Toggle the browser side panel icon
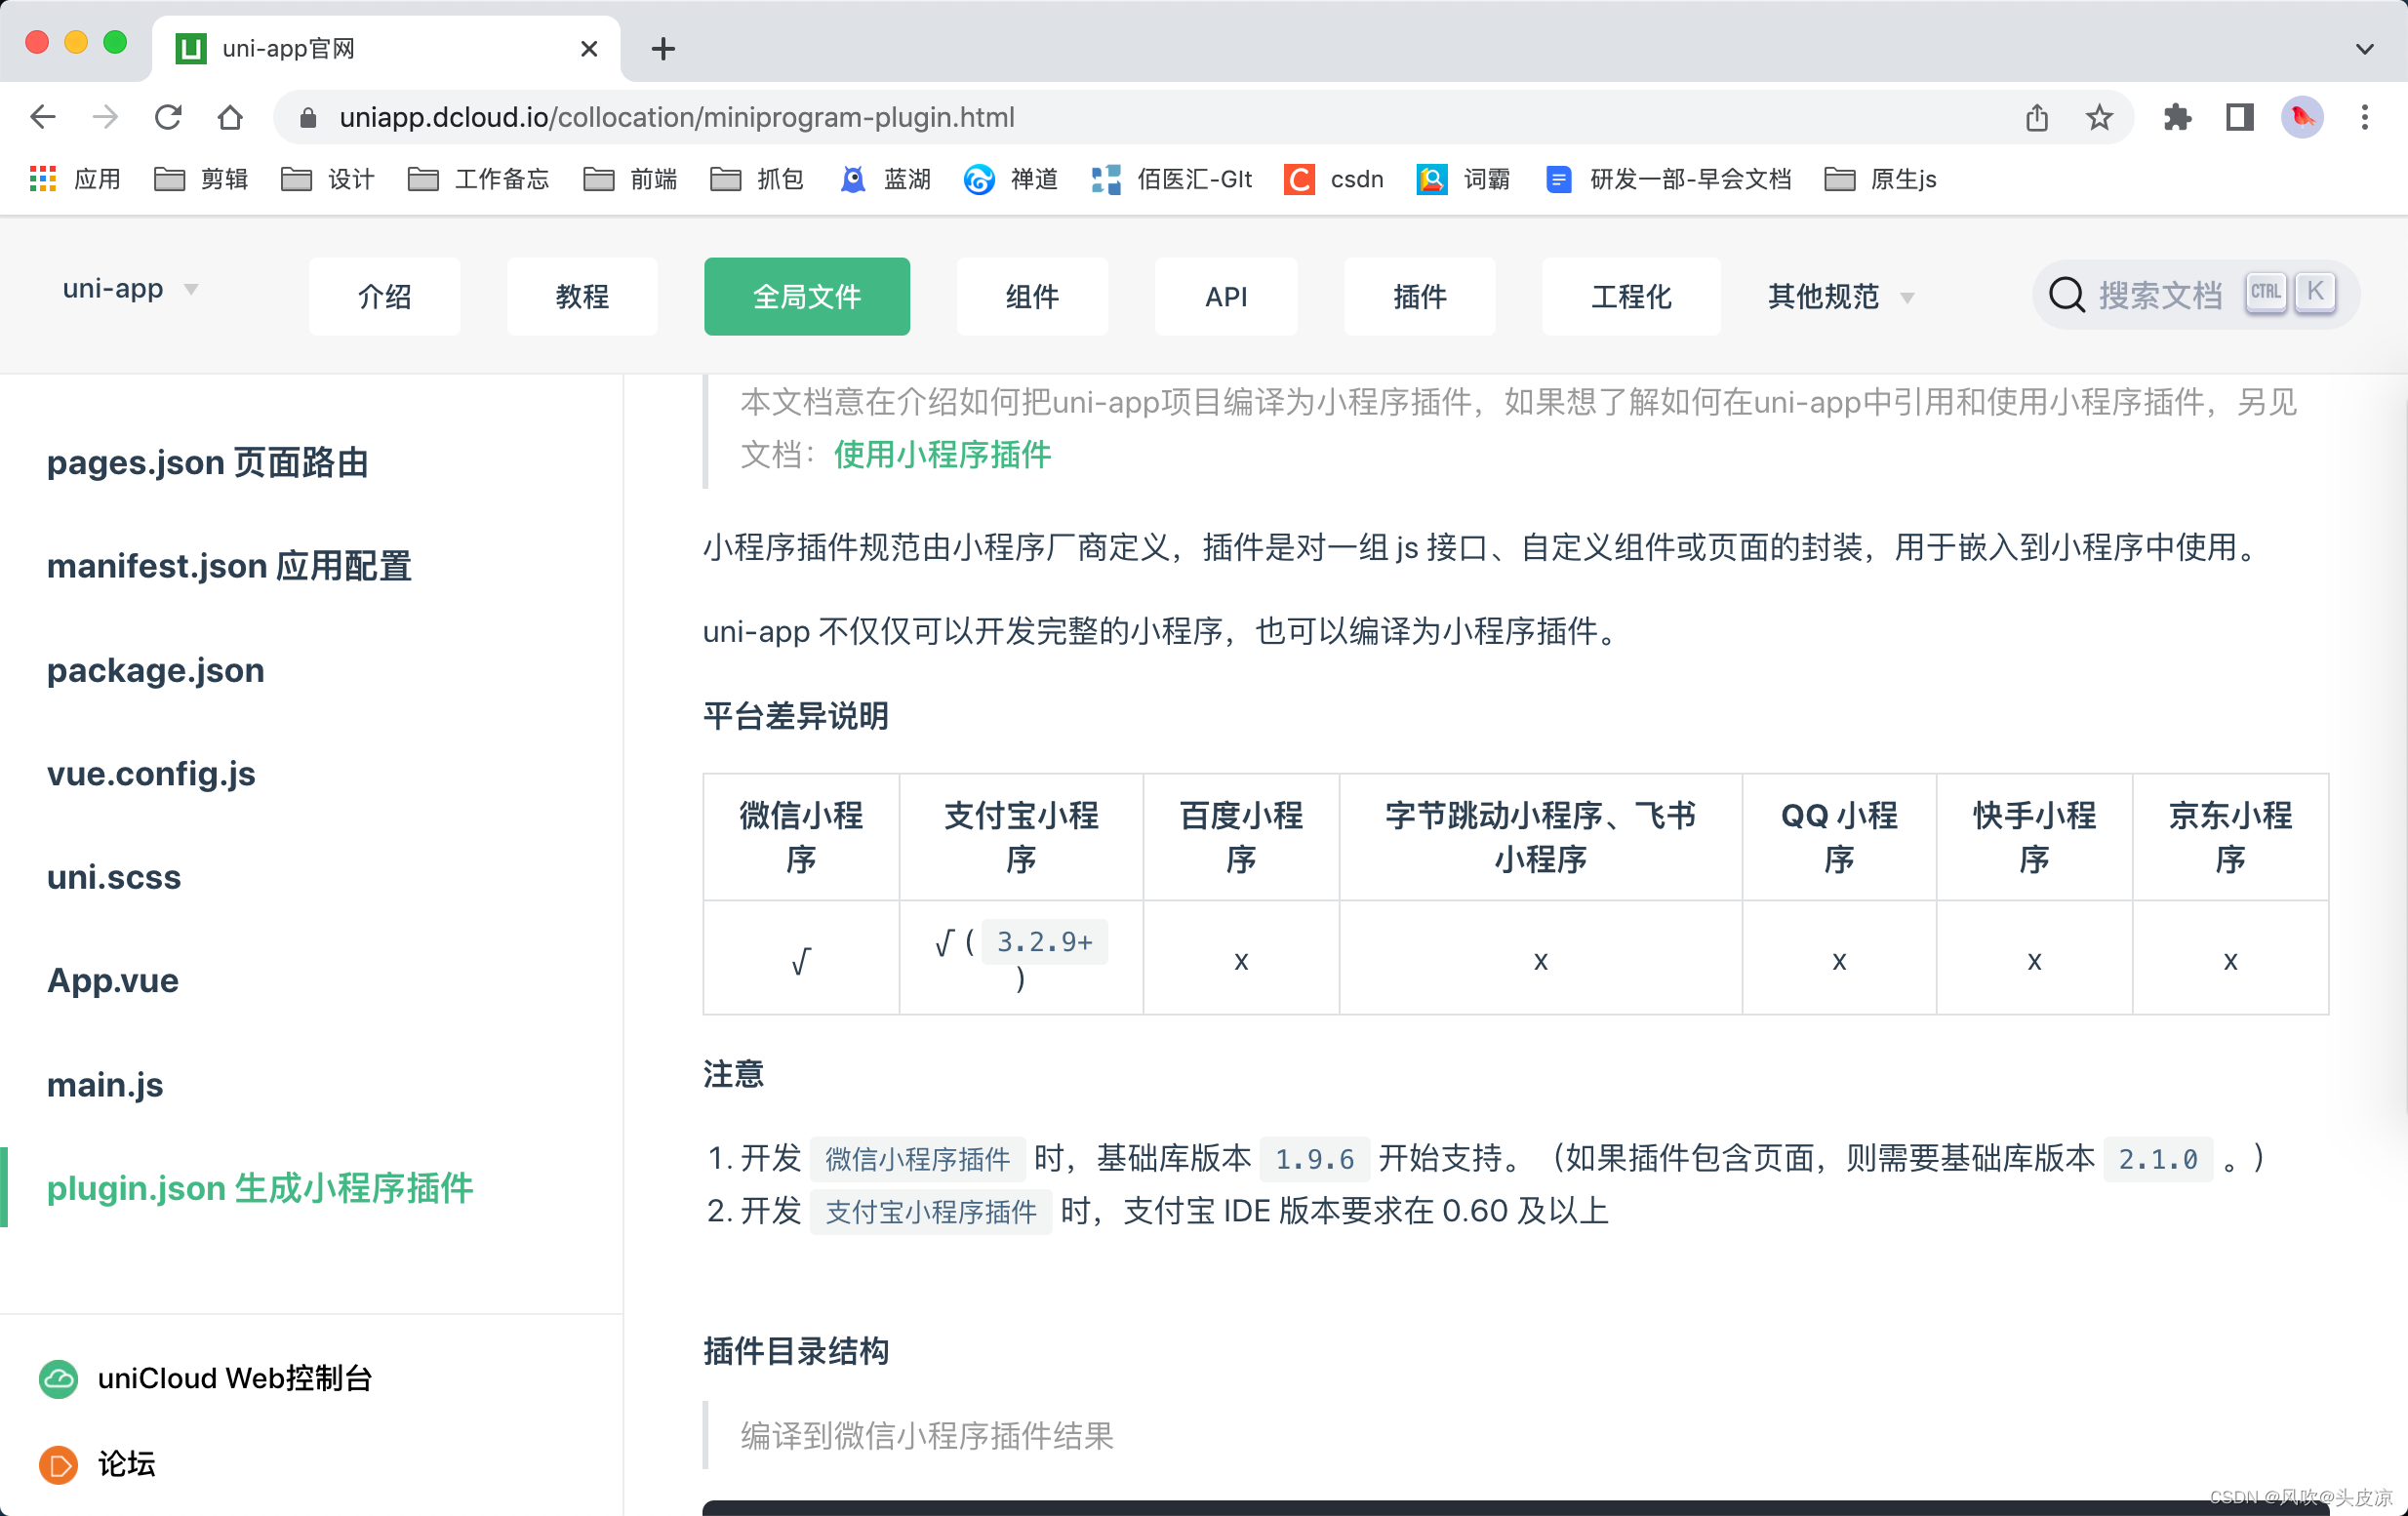The width and height of the screenshot is (2408, 1516). 2239,117
